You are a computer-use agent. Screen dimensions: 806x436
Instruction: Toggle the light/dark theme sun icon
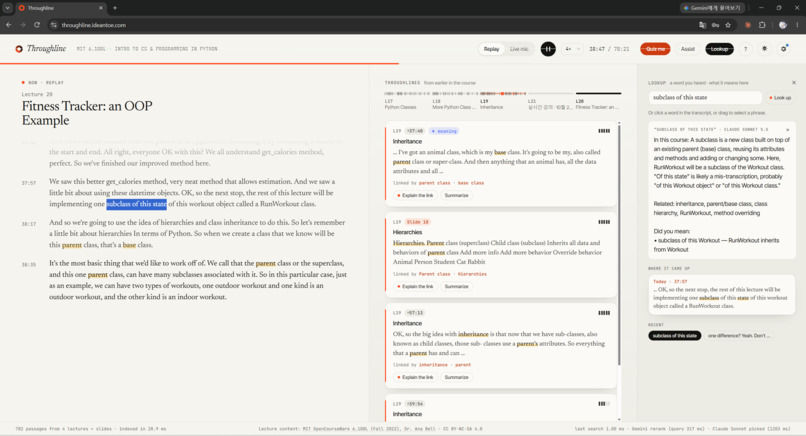[764, 48]
